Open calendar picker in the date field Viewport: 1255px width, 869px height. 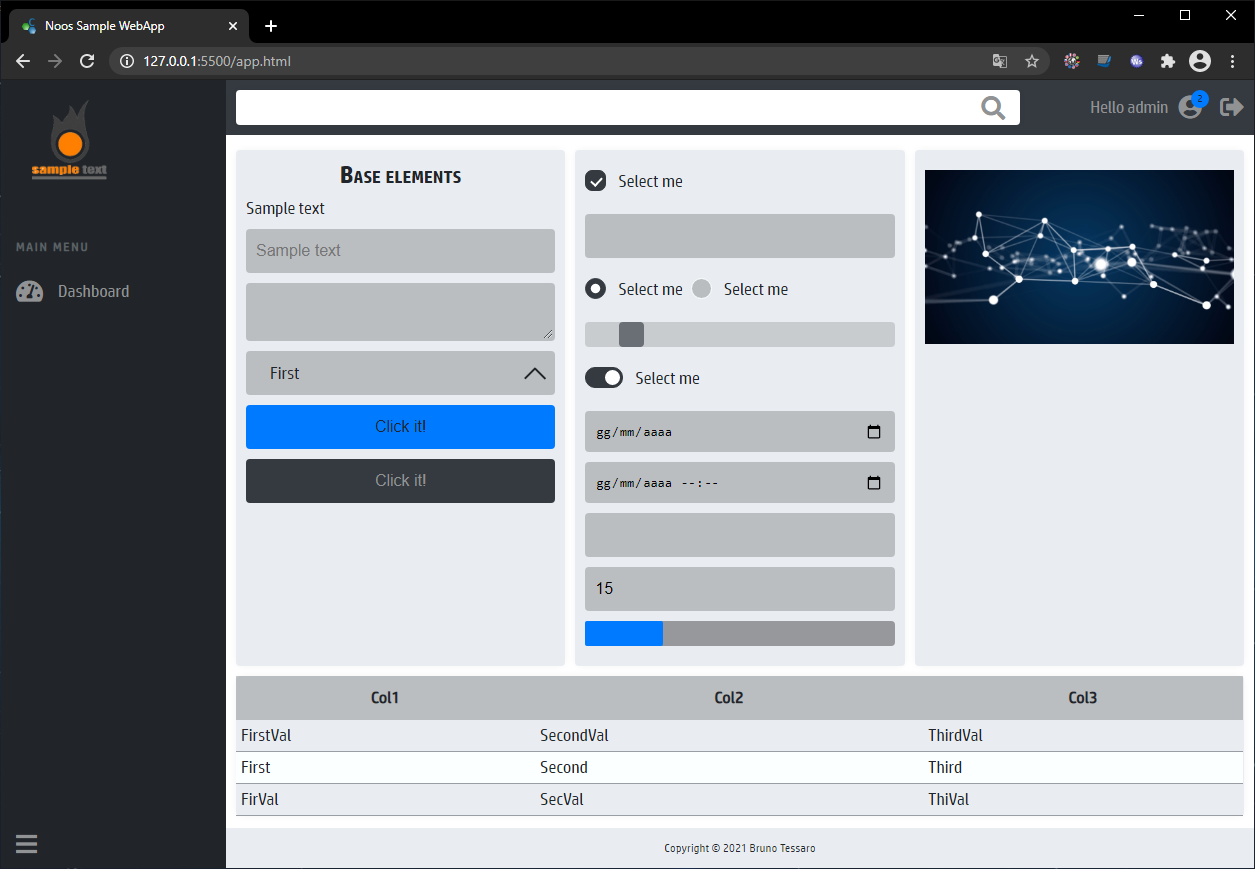click(x=873, y=432)
